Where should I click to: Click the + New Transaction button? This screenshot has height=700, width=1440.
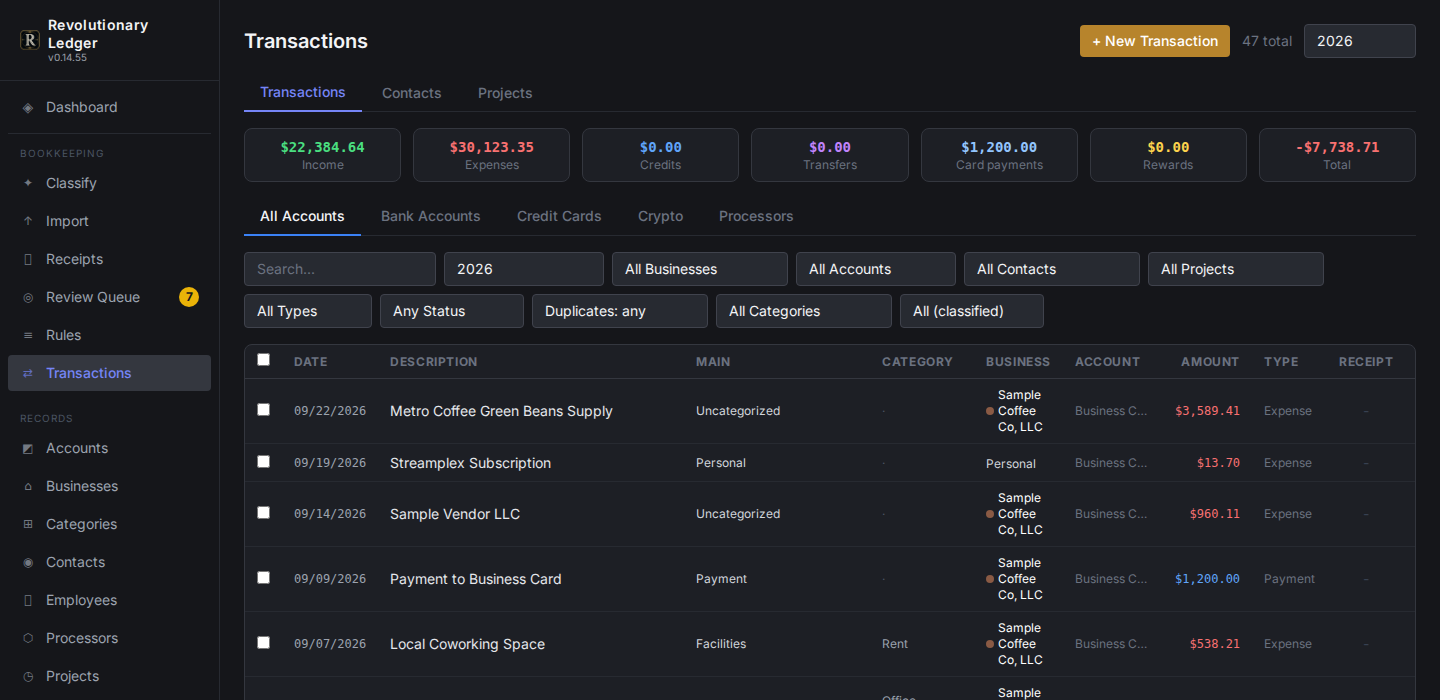click(1155, 41)
